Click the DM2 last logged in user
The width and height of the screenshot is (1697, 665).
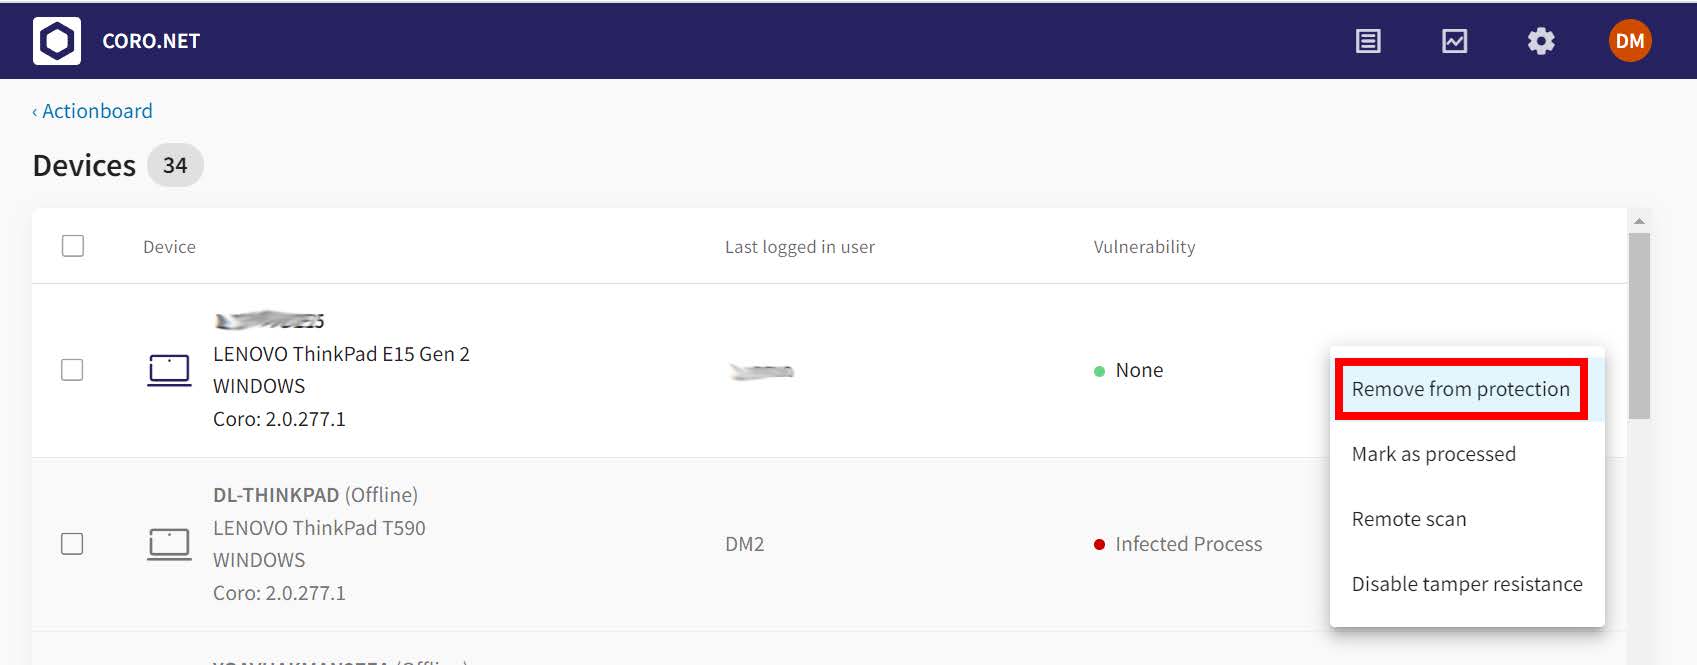[745, 544]
